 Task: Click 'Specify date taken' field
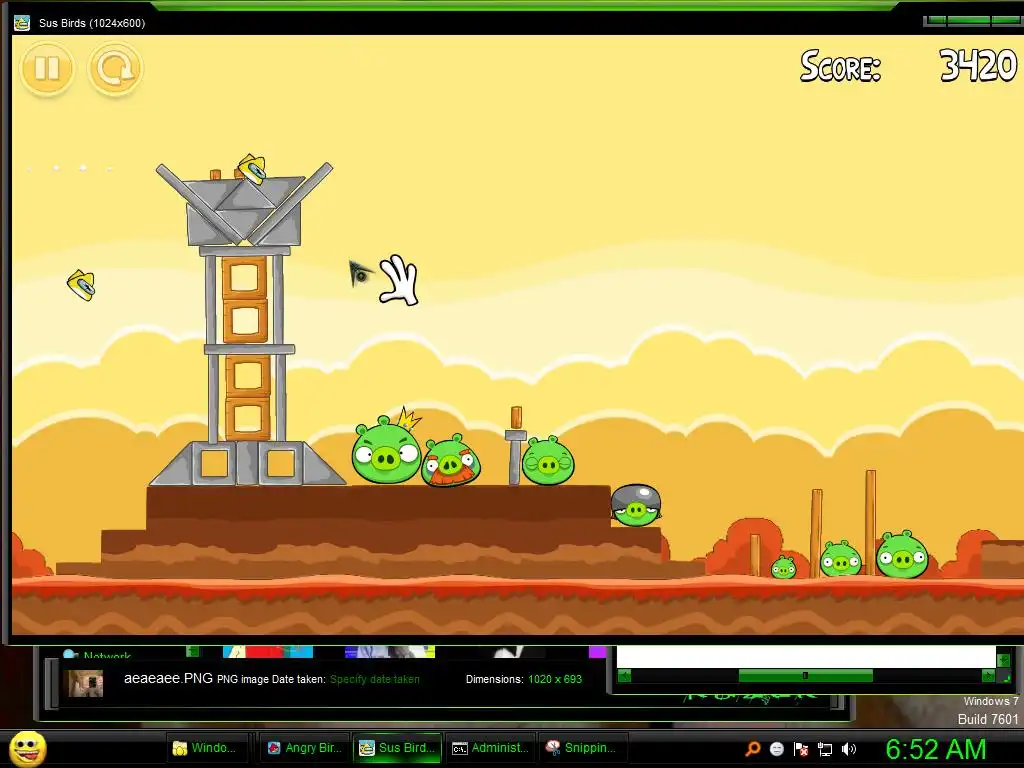[375, 679]
